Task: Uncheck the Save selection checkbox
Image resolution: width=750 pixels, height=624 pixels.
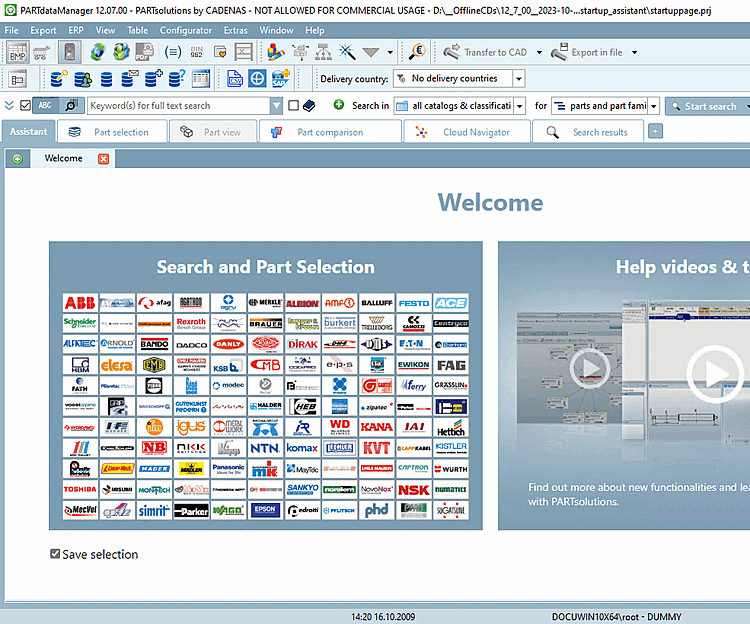Action: [55, 554]
